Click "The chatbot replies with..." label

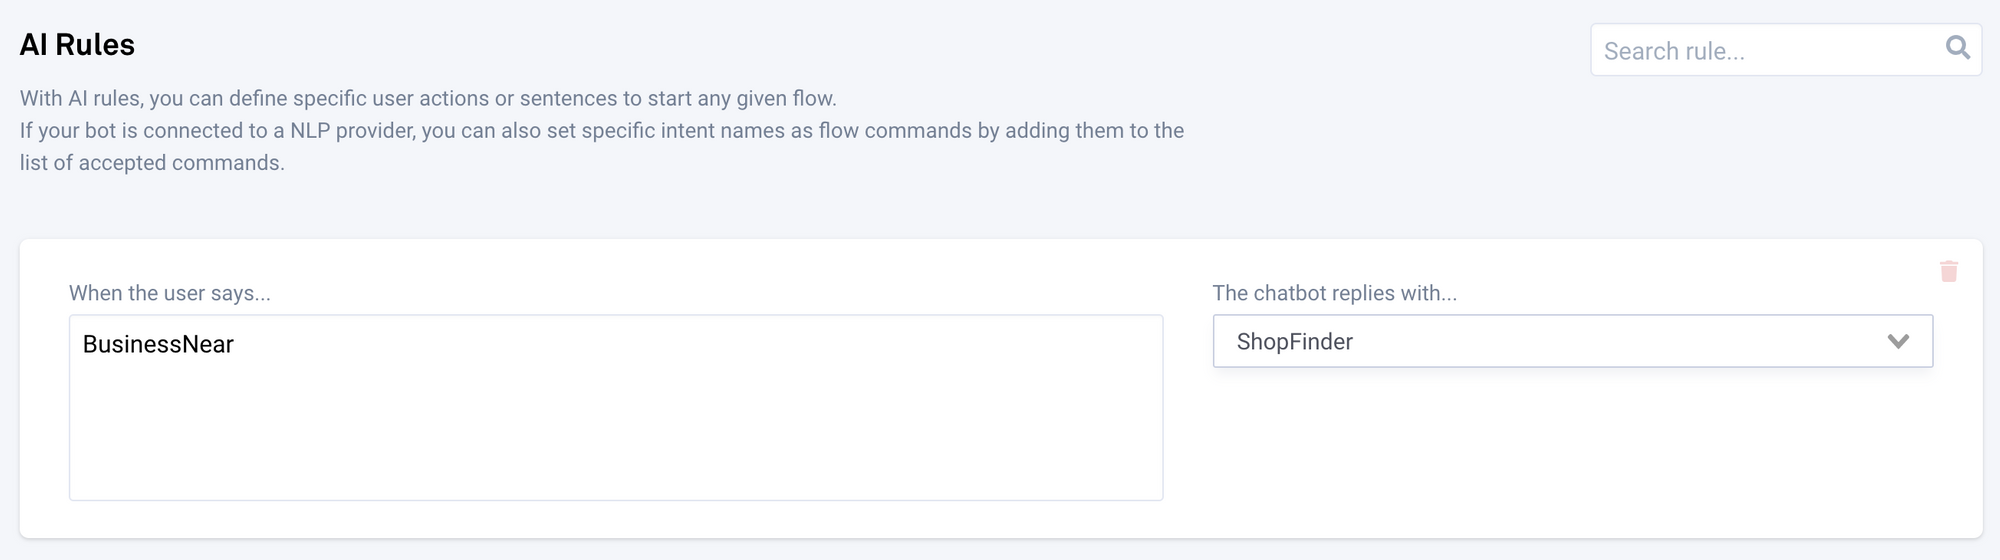pos(1334,293)
